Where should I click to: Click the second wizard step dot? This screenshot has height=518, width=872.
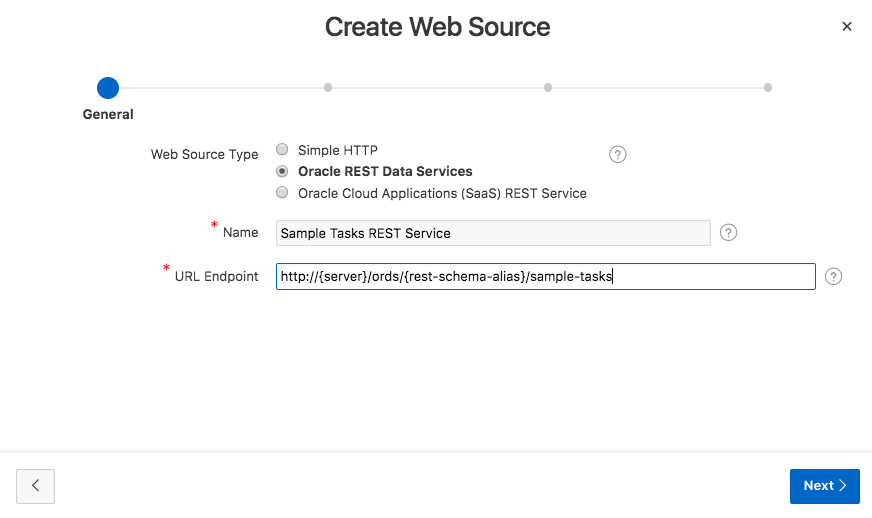click(328, 87)
